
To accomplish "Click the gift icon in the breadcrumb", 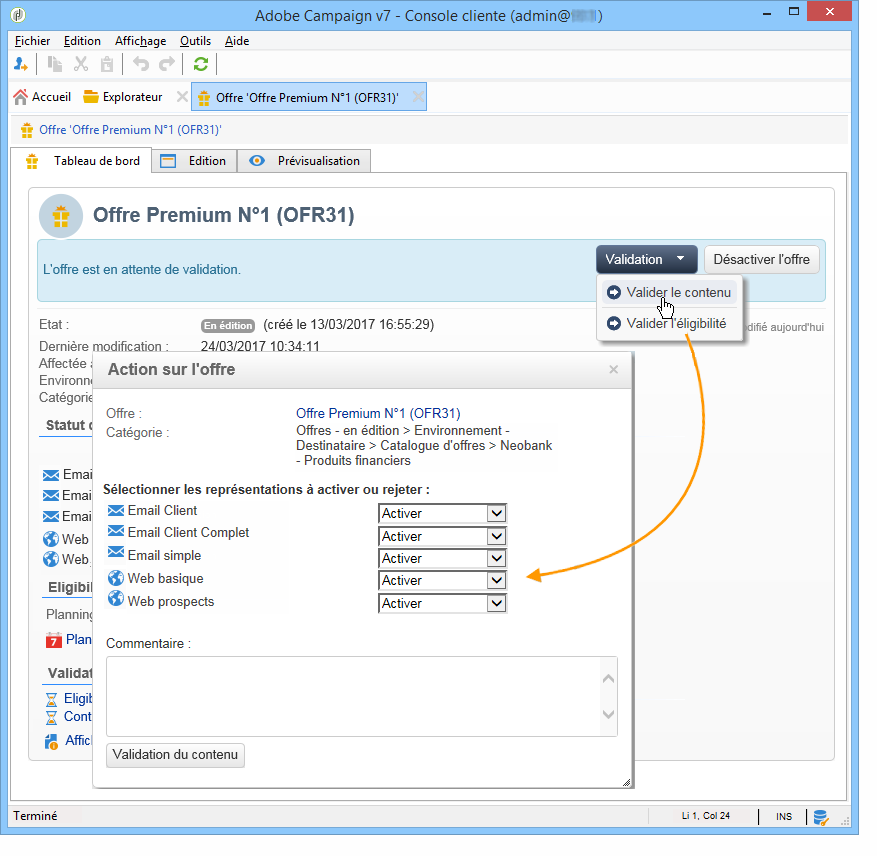I will [x=27, y=130].
